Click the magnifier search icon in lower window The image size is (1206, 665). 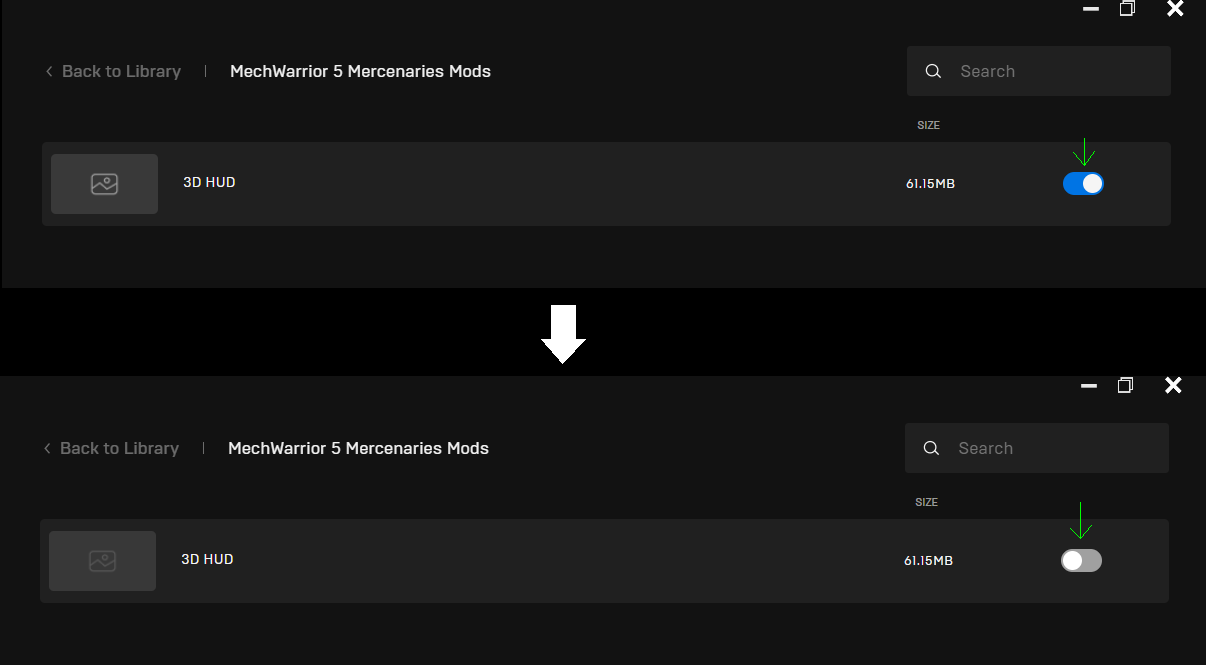[931, 449]
